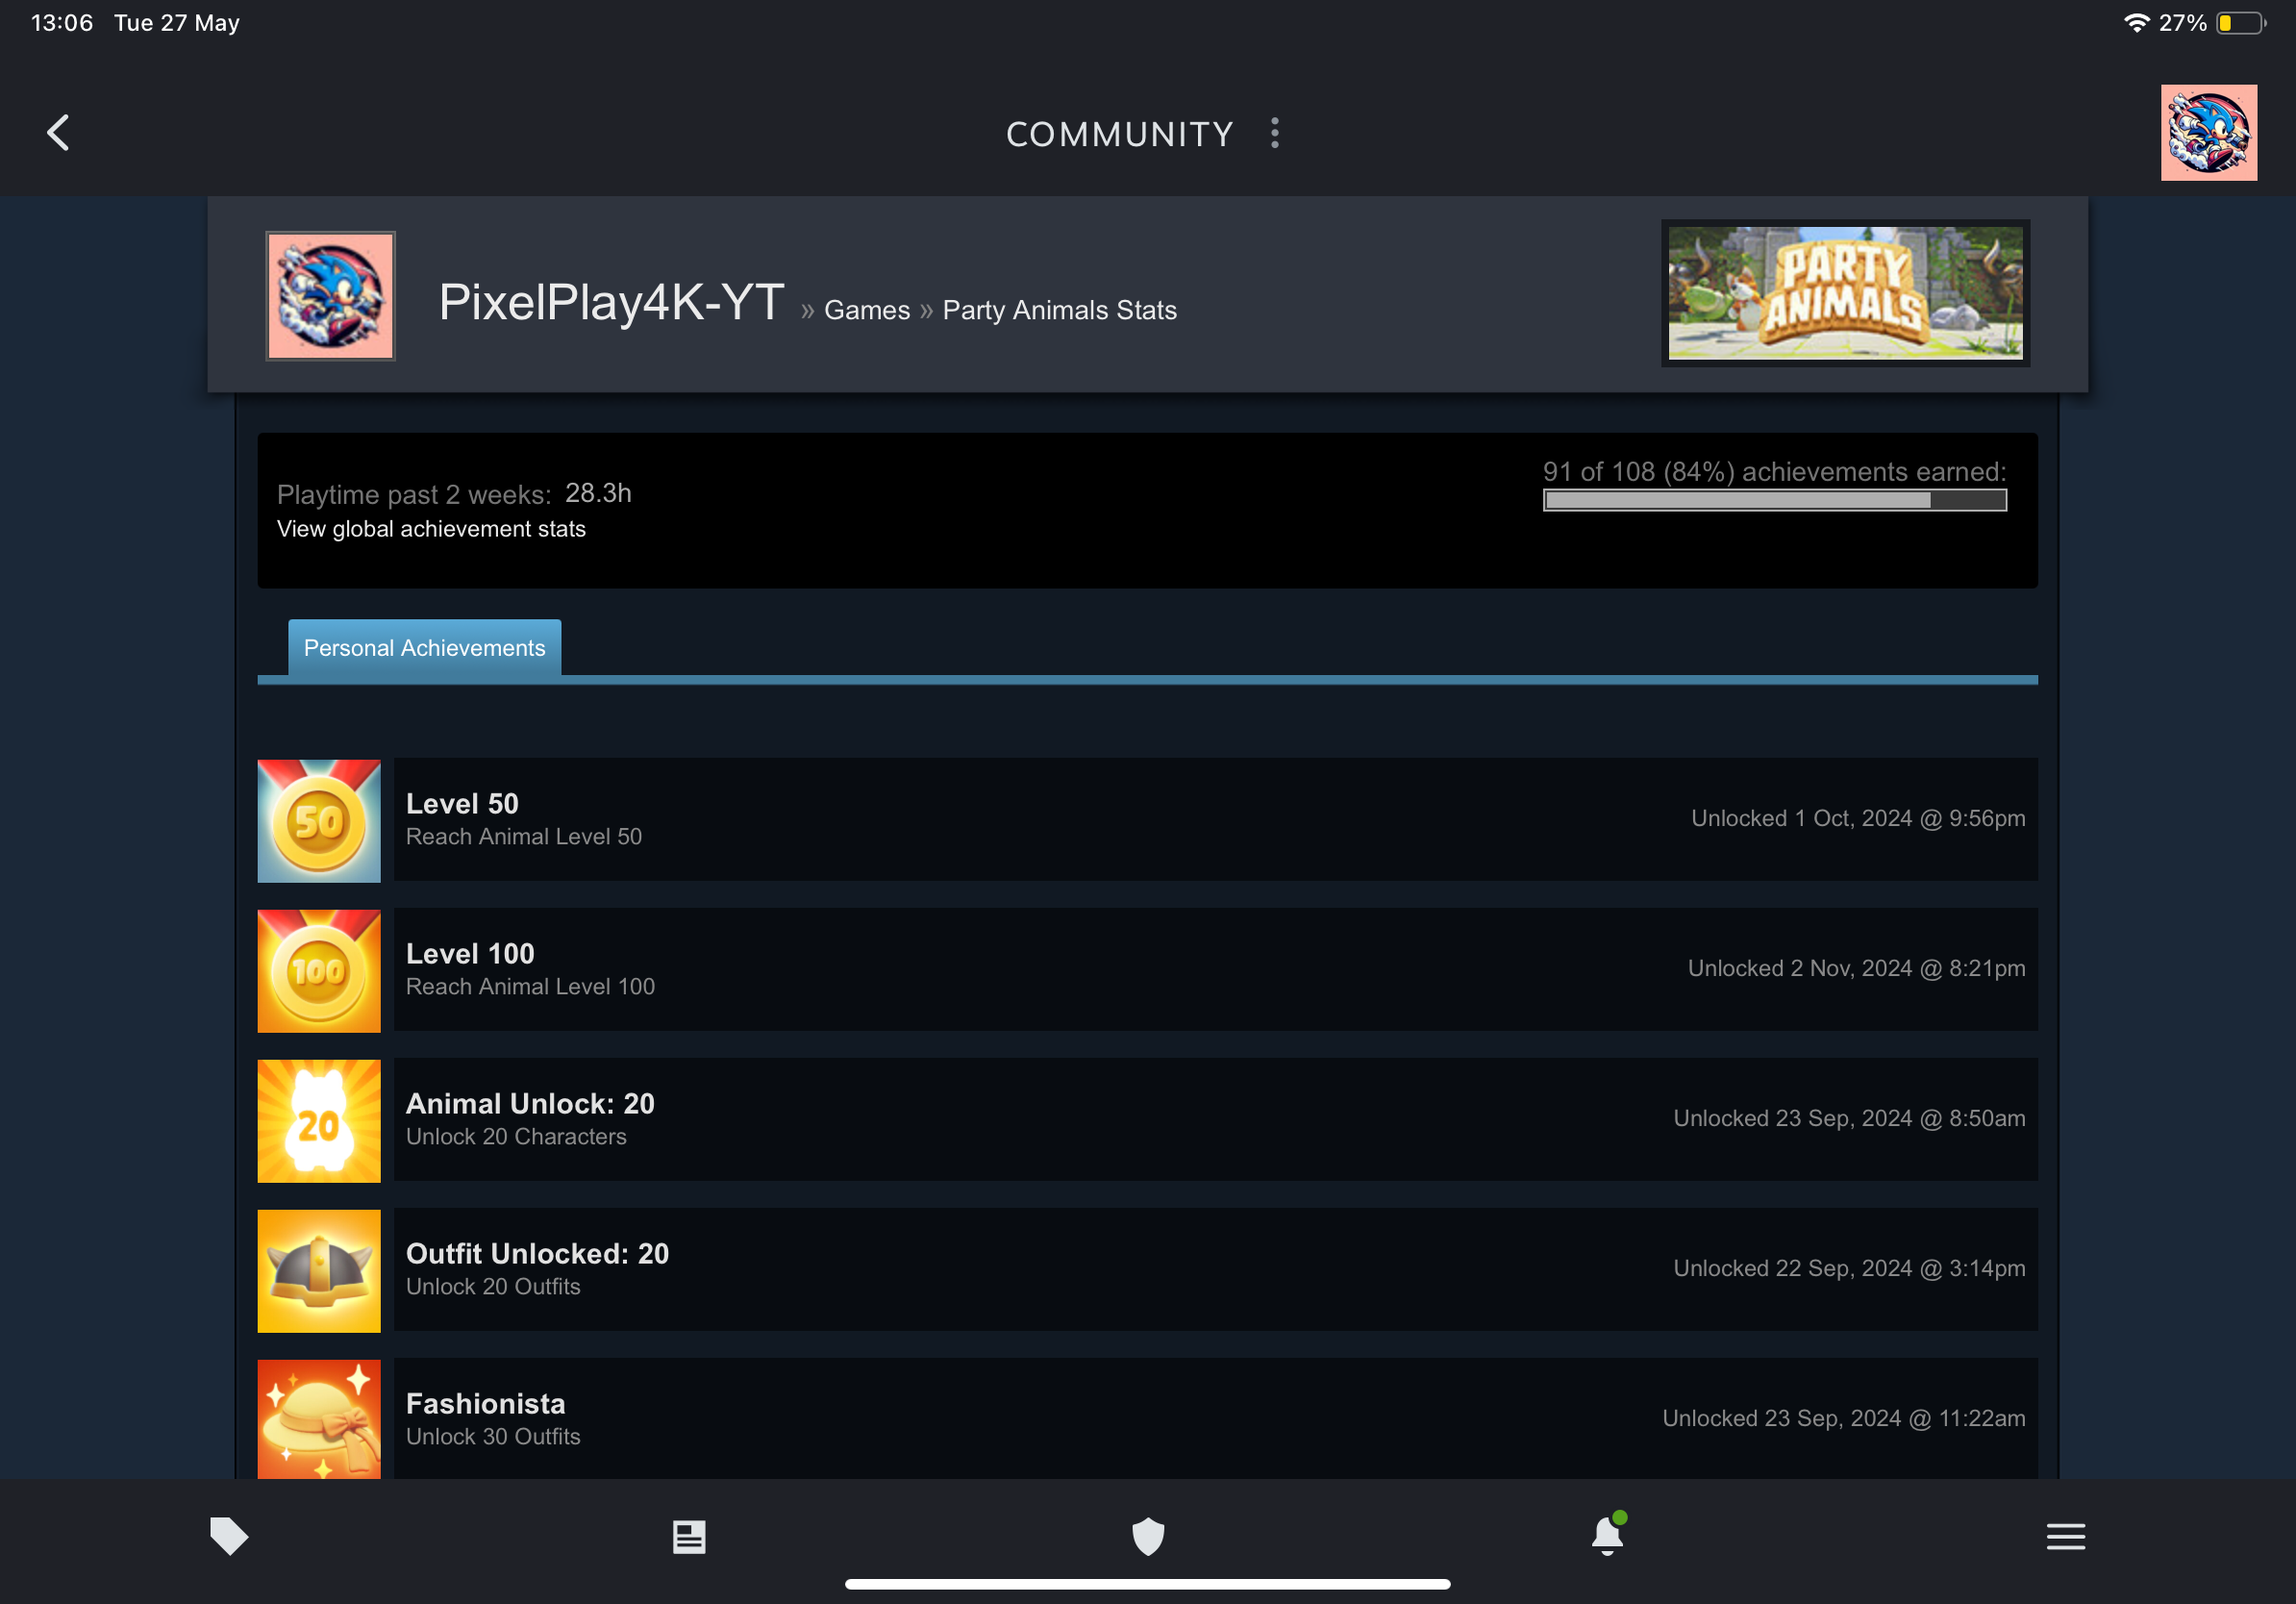Open the three-dot Community options menu
The width and height of the screenshot is (2296, 1604).
click(x=1274, y=133)
